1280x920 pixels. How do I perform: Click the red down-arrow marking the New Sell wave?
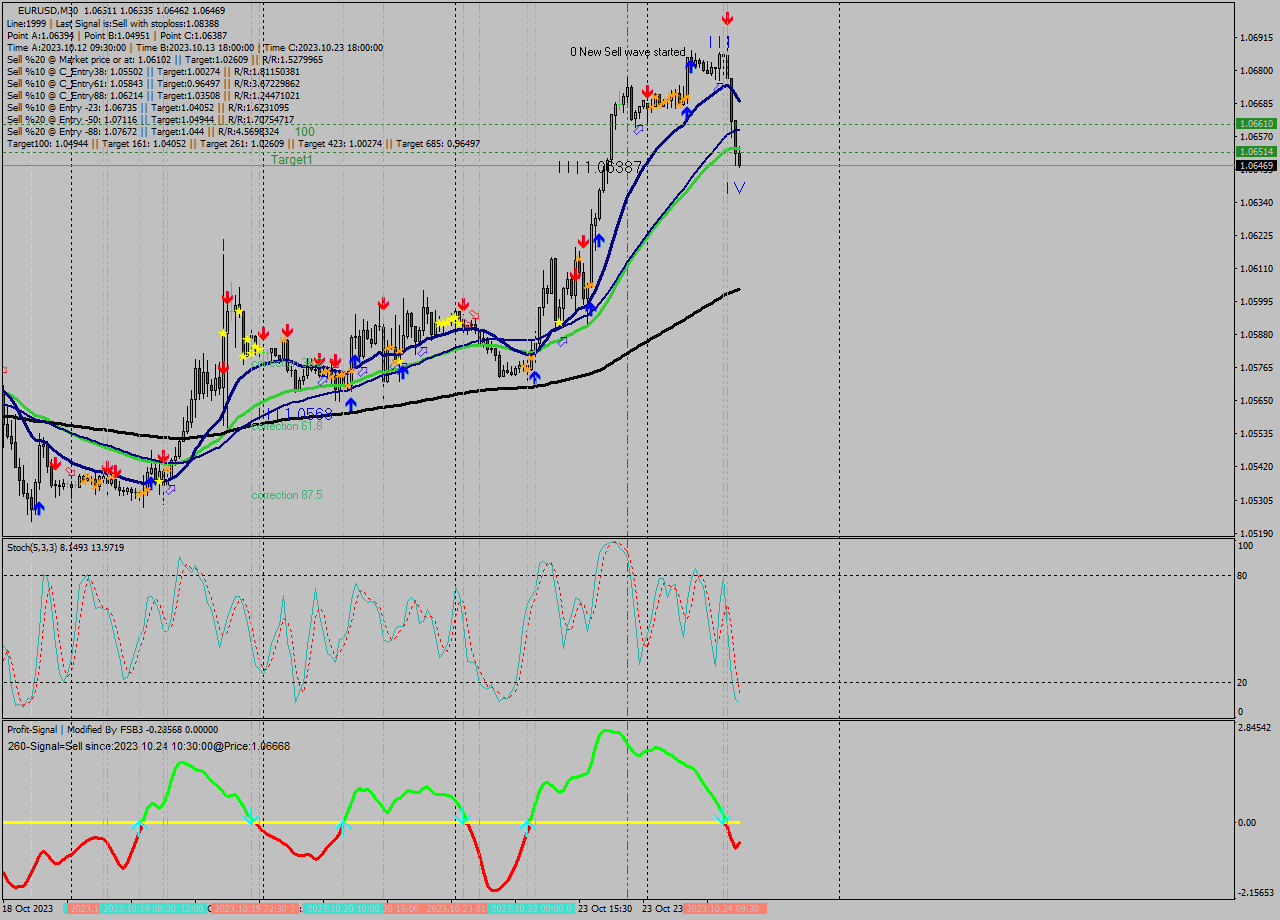click(648, 92)
